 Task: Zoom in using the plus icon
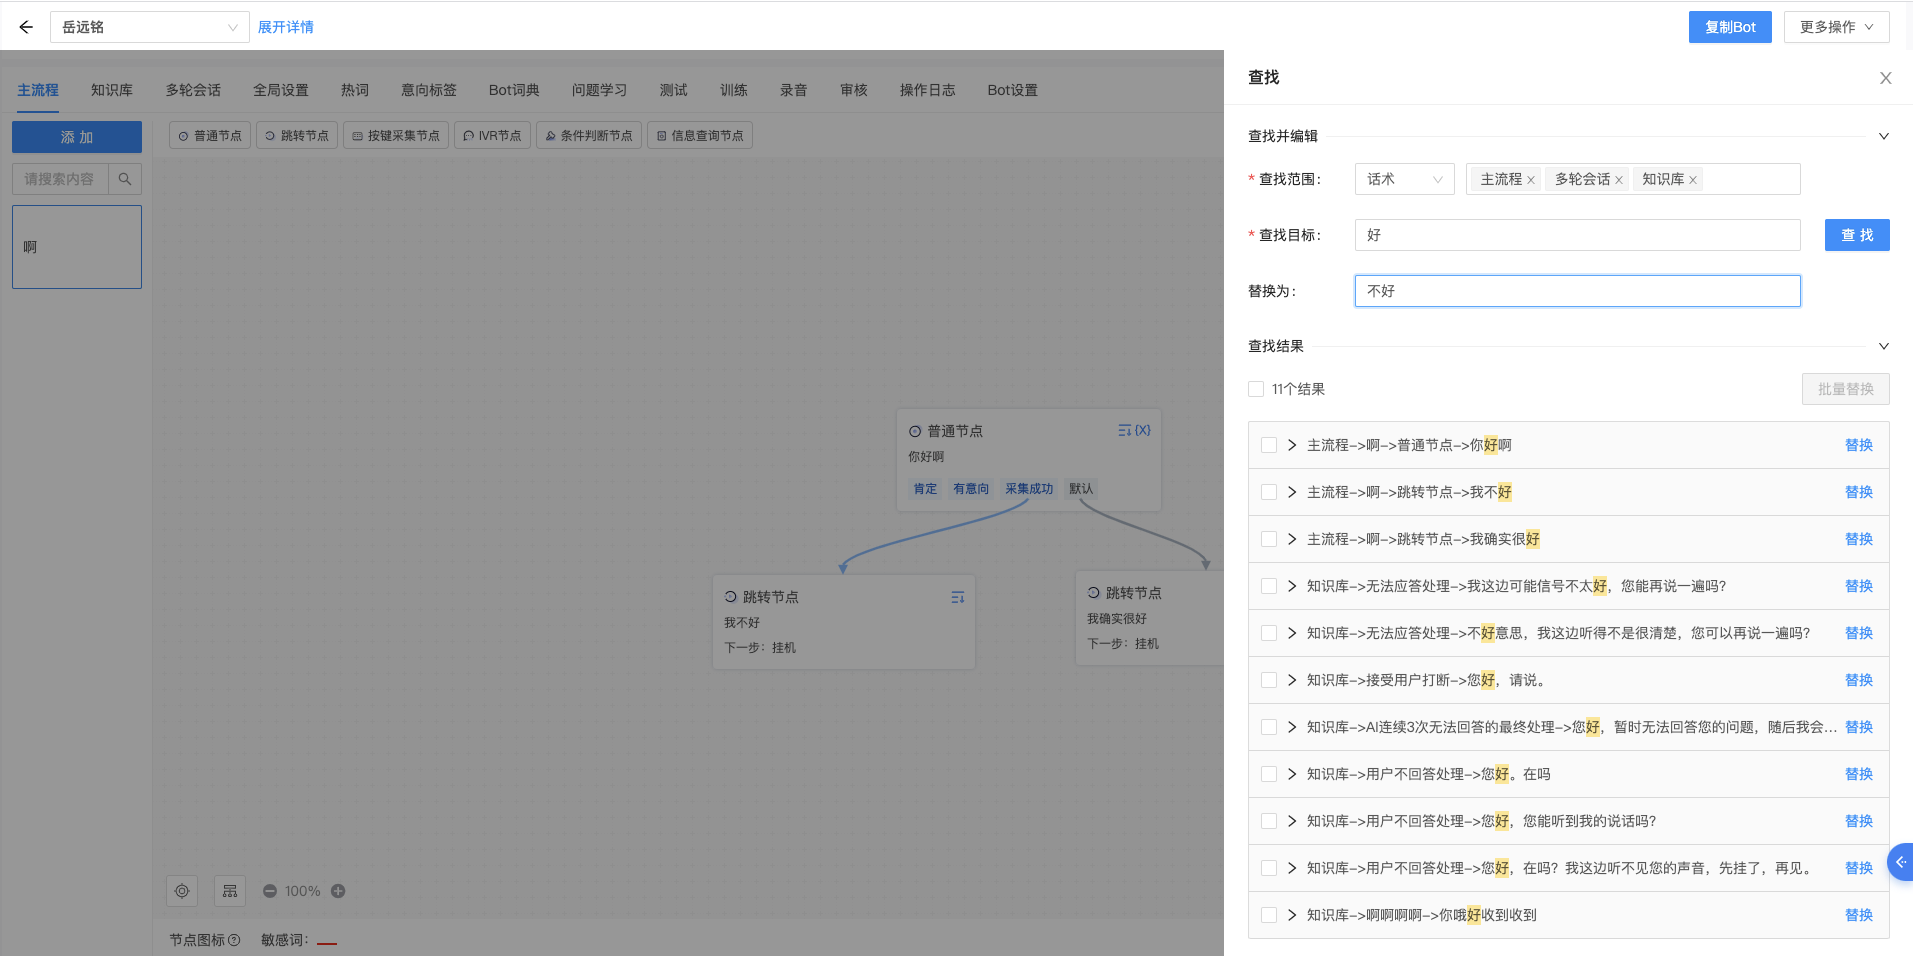coord(337,890)
